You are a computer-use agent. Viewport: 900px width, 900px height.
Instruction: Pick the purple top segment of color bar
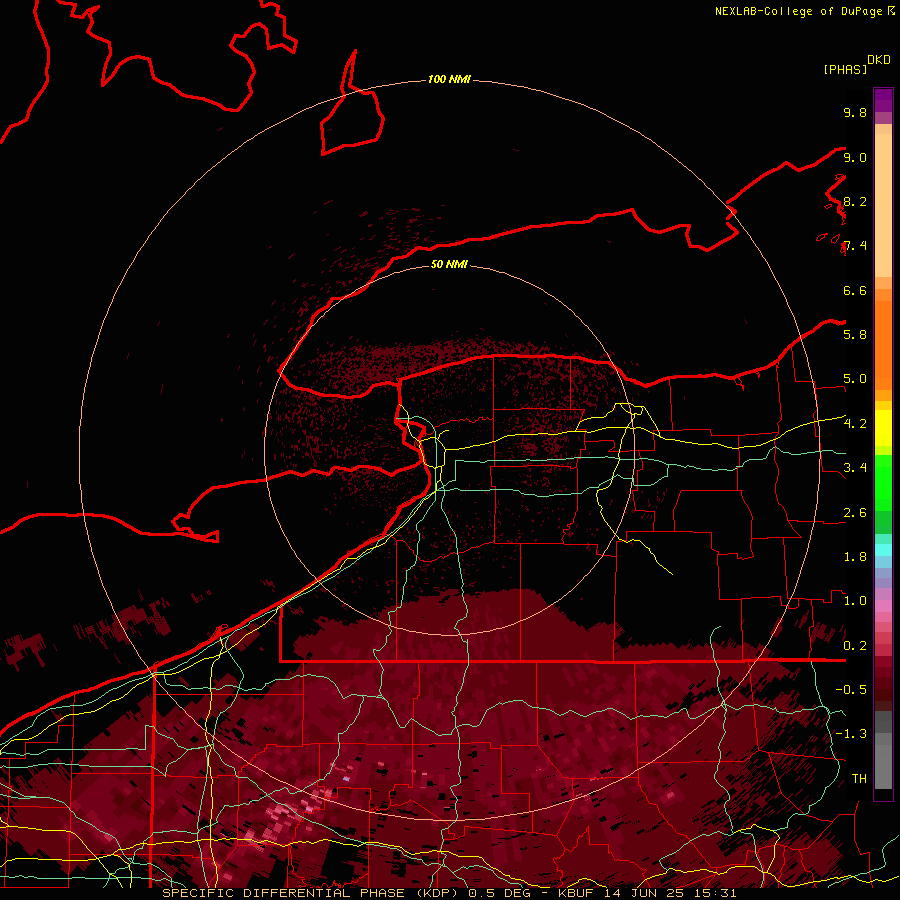[883, 100]
